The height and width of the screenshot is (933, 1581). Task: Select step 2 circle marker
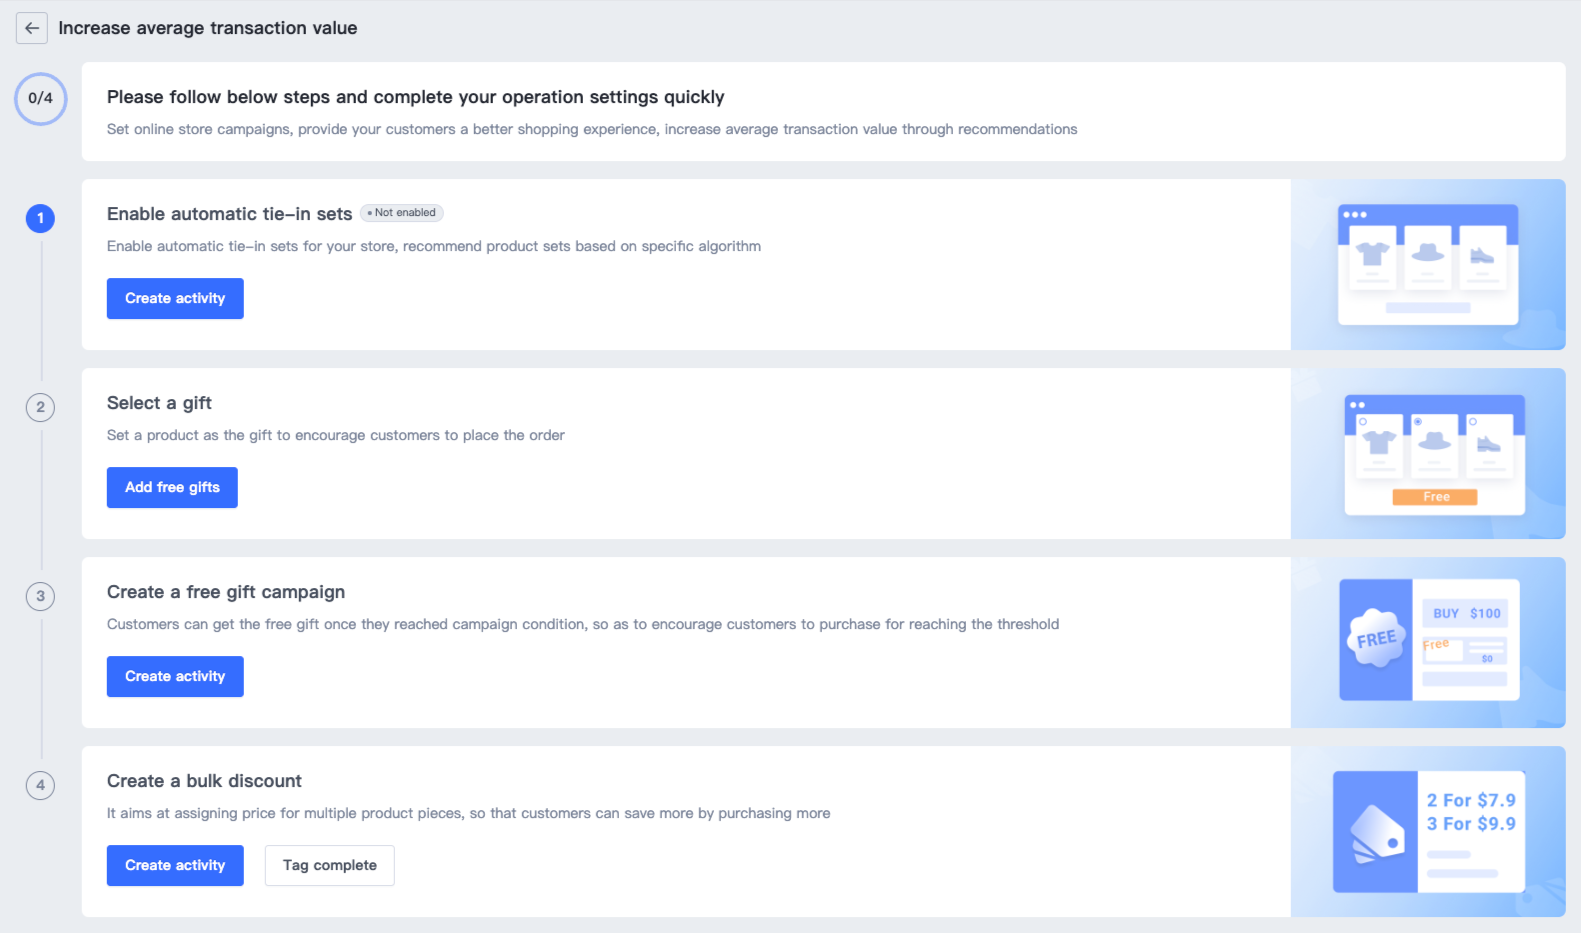point(40,407)
